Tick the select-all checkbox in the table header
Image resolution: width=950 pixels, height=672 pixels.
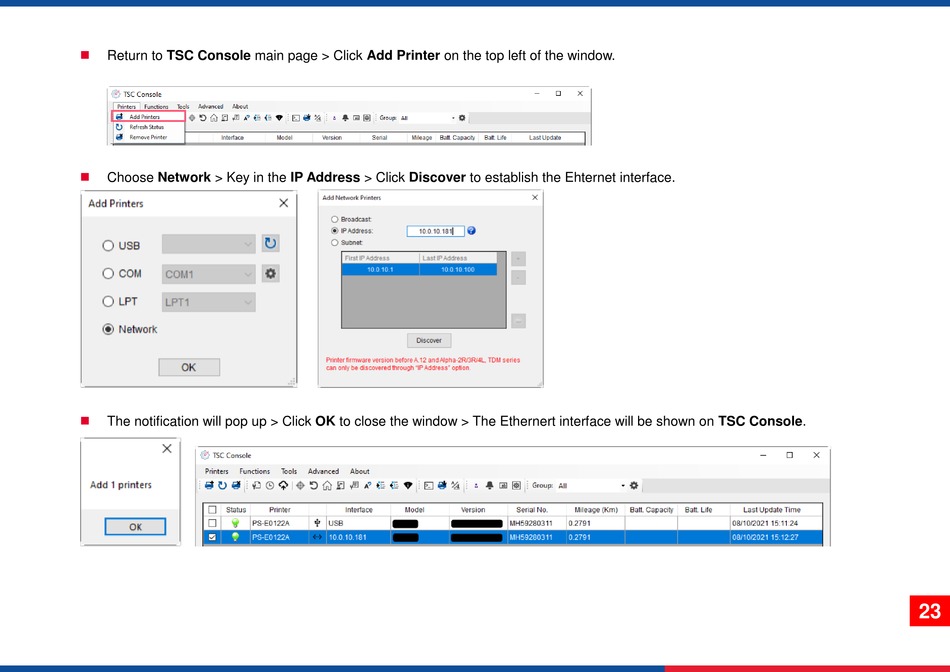(212, 510)
